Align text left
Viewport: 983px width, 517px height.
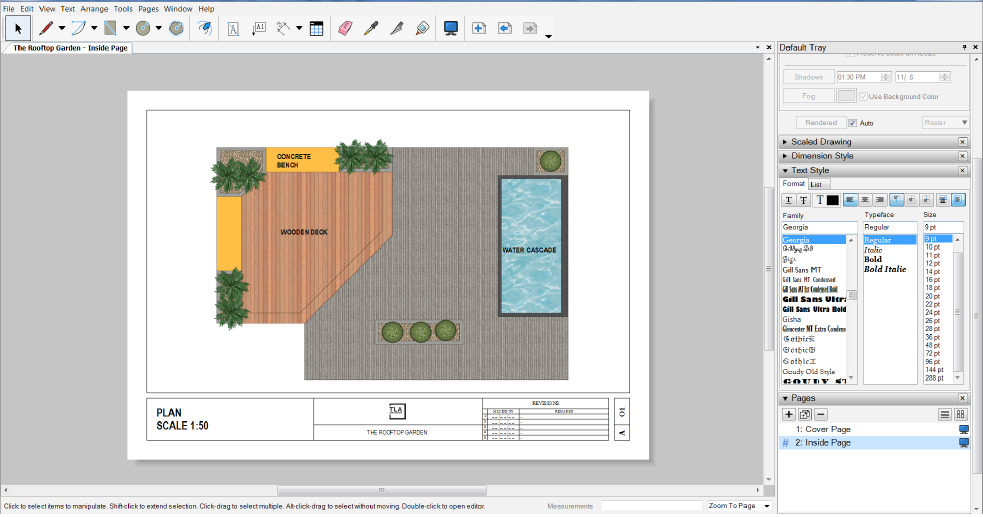coord(850,200)
